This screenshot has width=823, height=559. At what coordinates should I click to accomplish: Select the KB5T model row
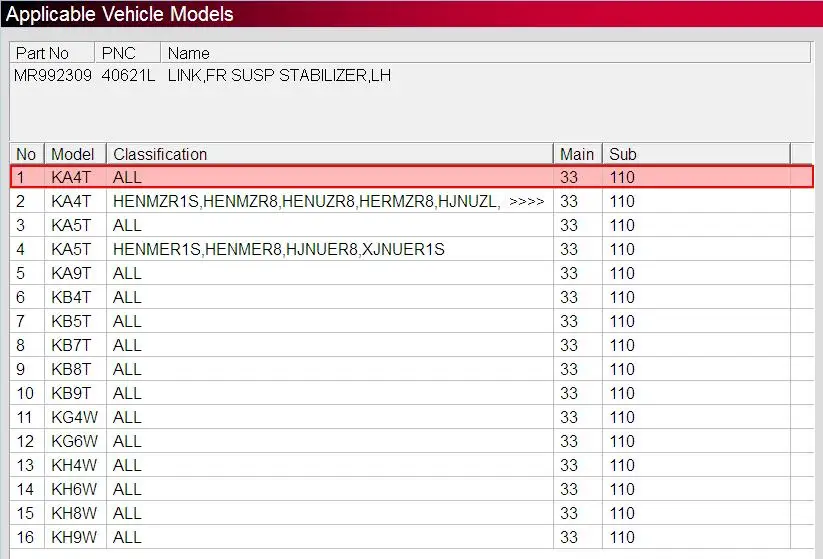point(412,321)
